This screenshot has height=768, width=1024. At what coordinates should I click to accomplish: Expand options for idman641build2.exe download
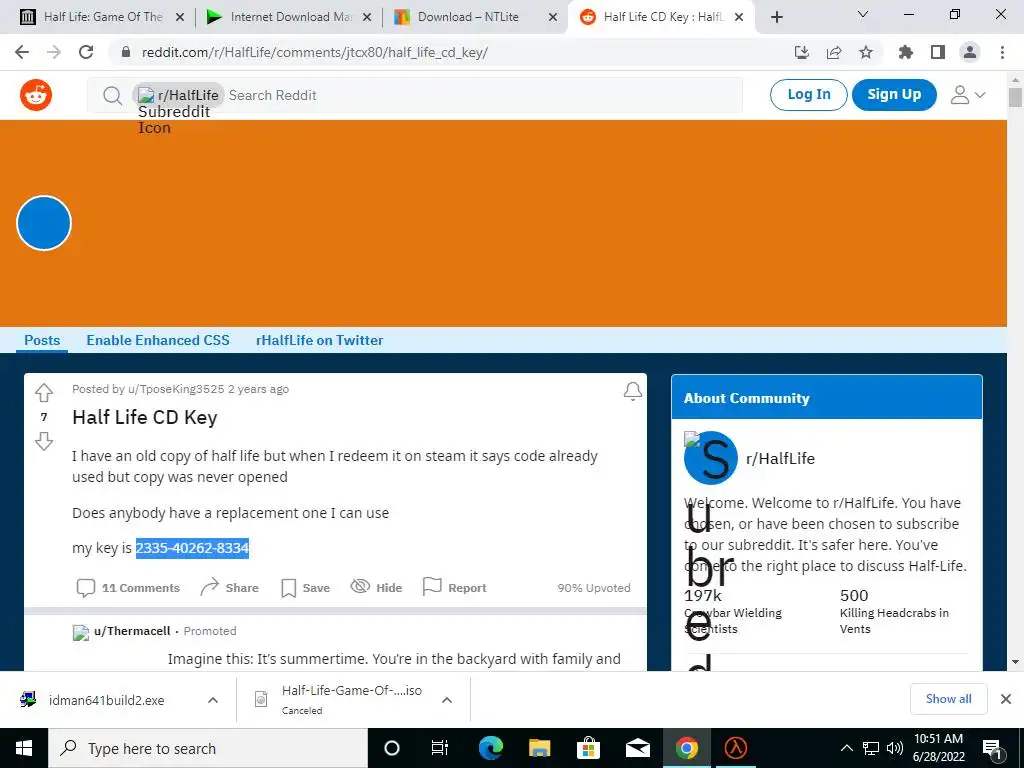pos(213,700)
